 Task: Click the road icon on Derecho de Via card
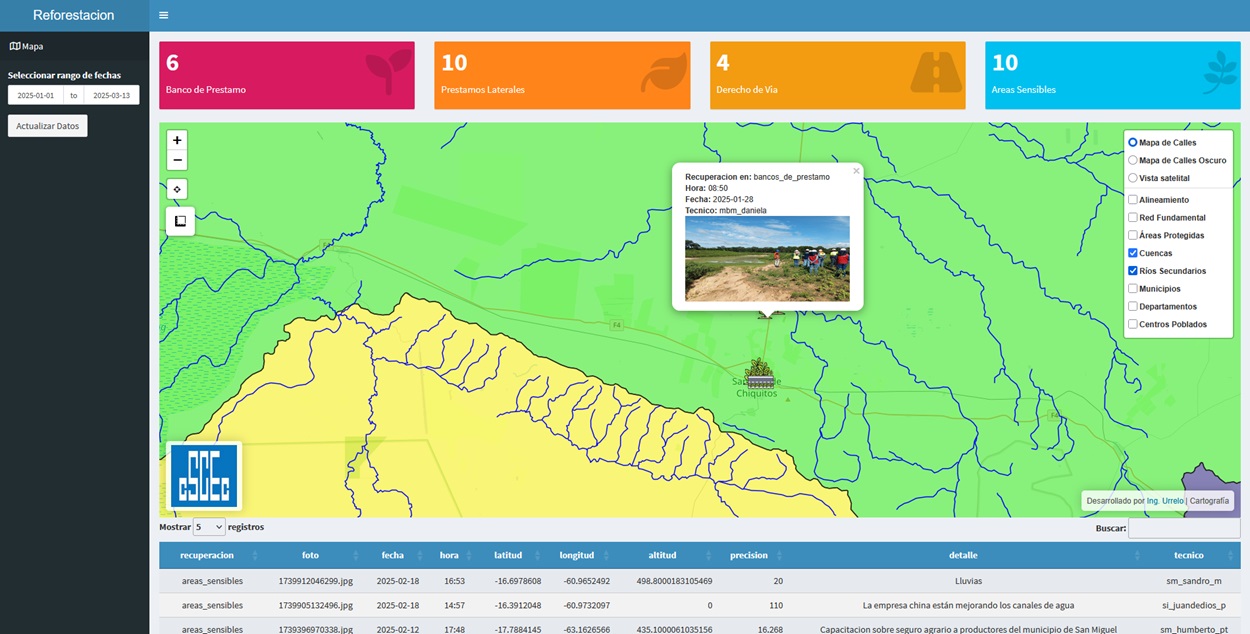[936, 72]
